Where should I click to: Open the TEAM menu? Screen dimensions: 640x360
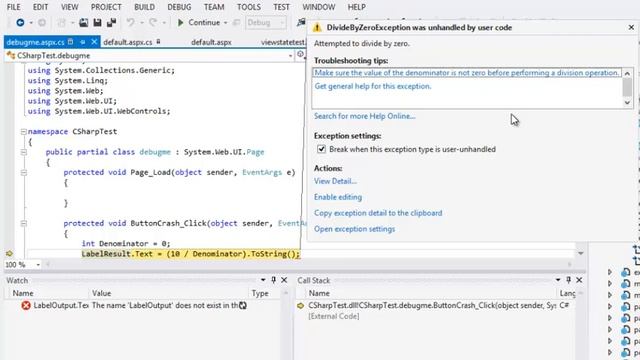[214, 7]
